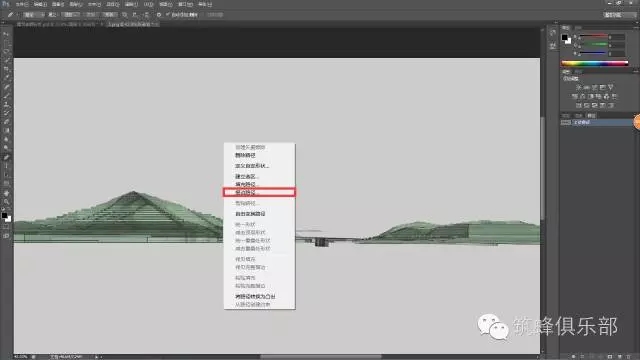The height and width of the screenshot is (360, 640).
Task: Select the Pen tool in the toolbox
Action: (6, 157)
